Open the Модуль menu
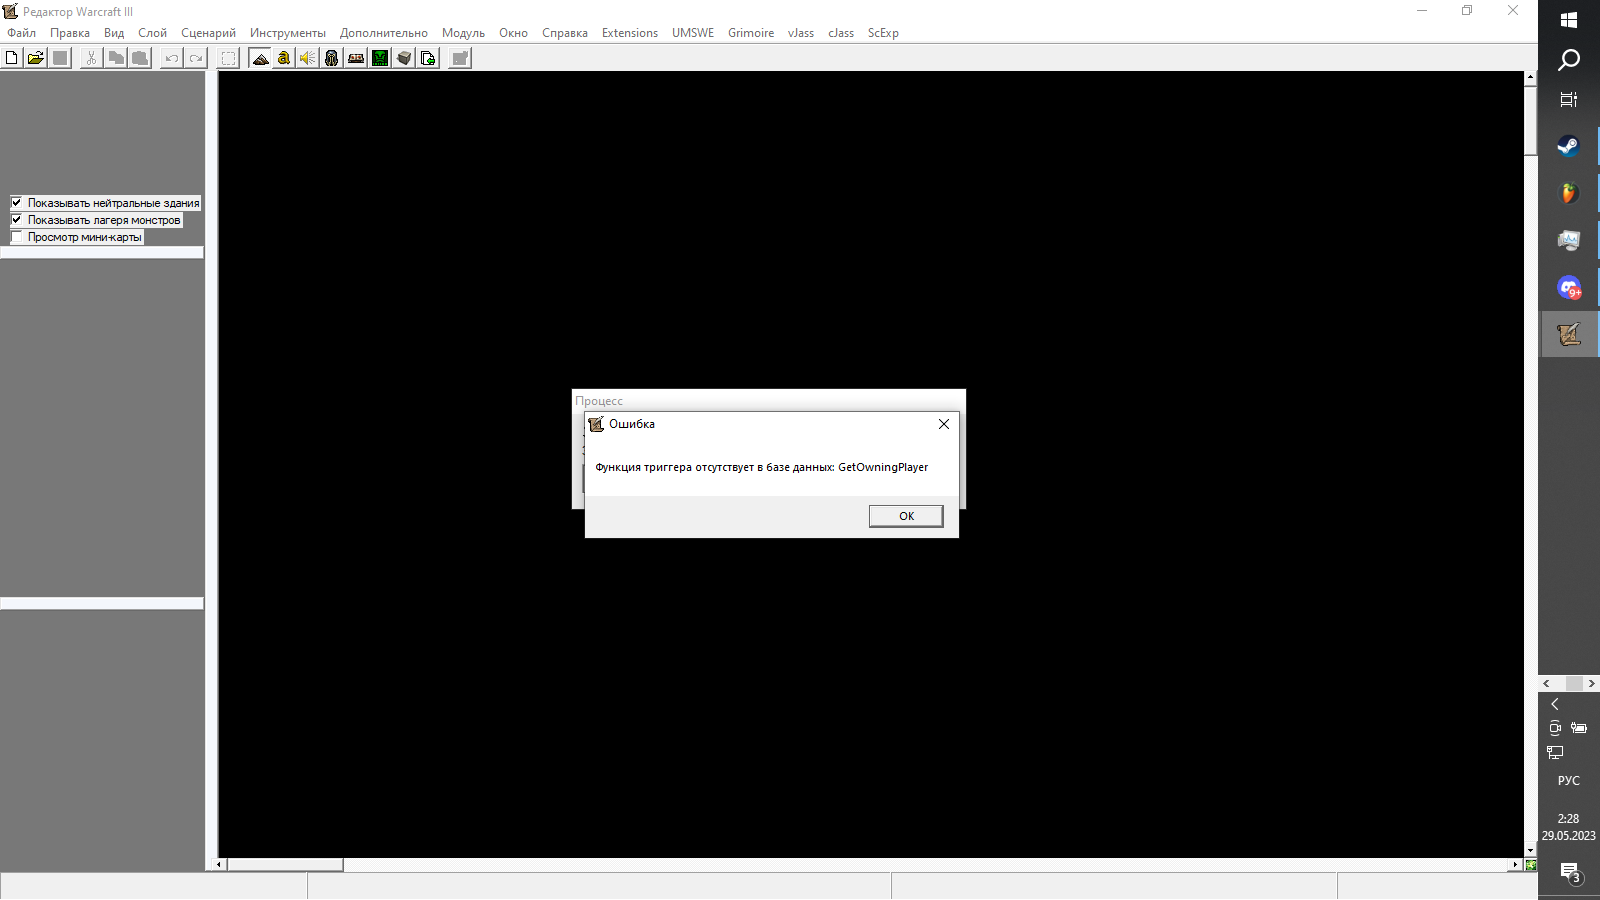 point(463,33)
